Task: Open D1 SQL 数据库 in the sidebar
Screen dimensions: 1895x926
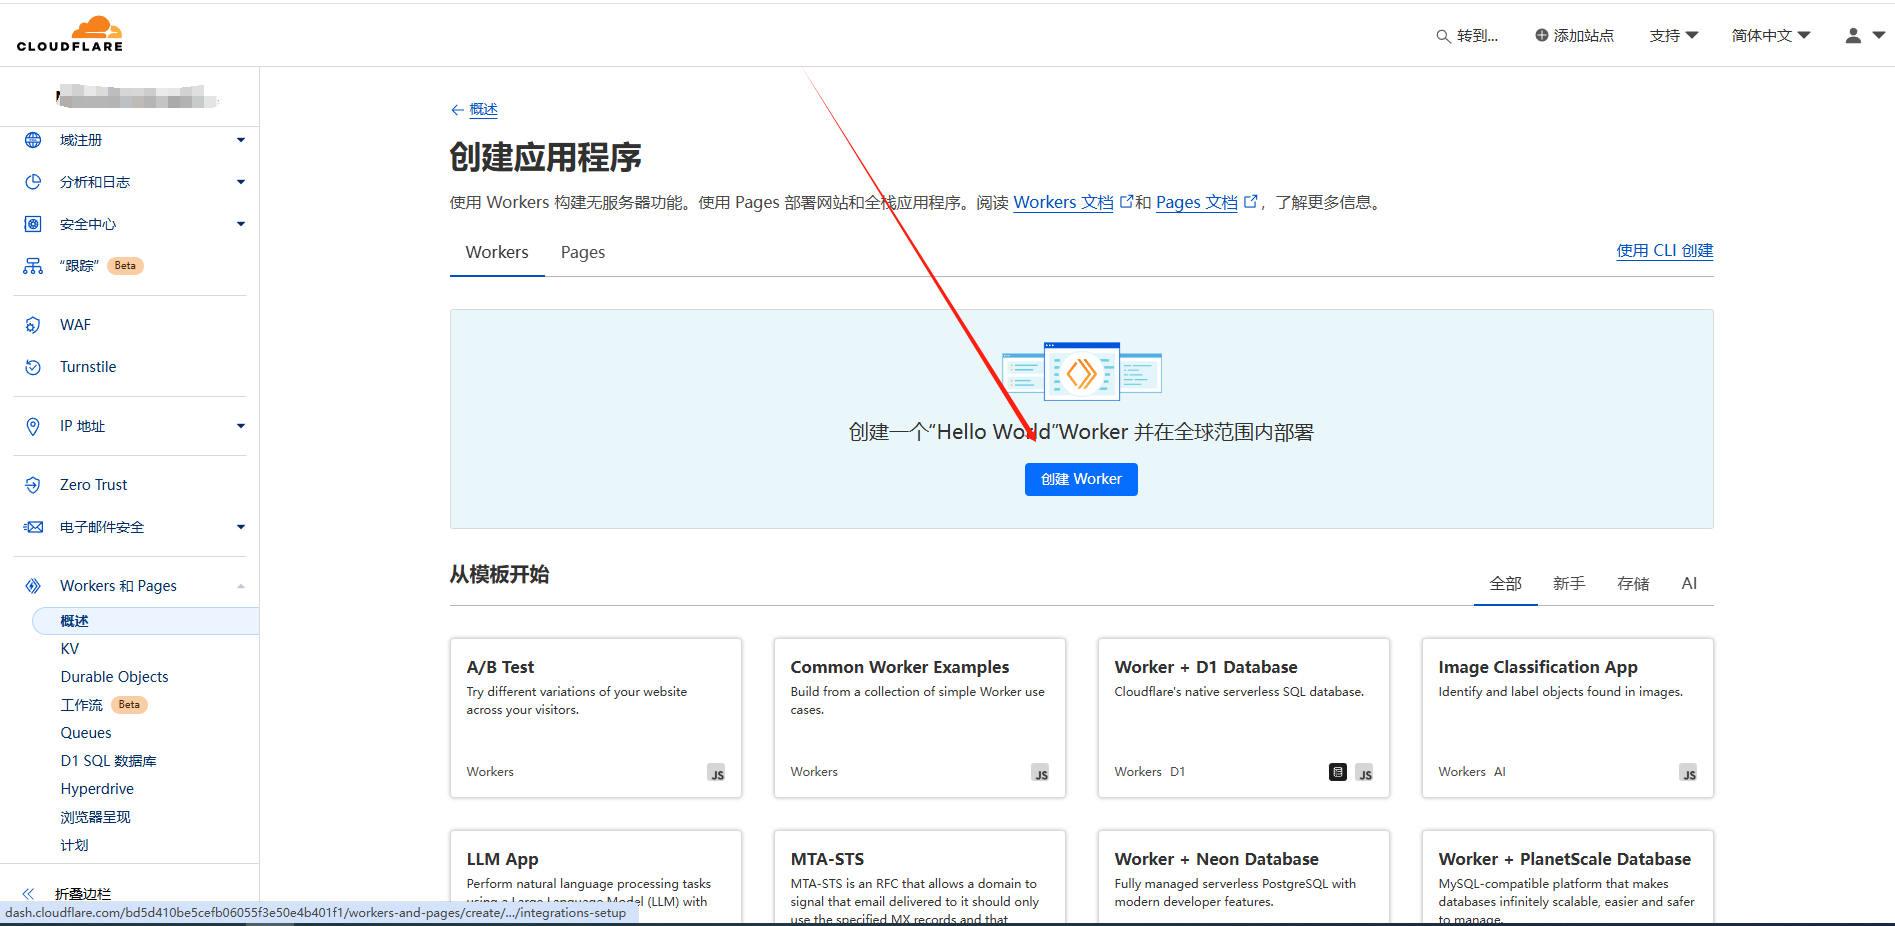Action: point(109,761)
